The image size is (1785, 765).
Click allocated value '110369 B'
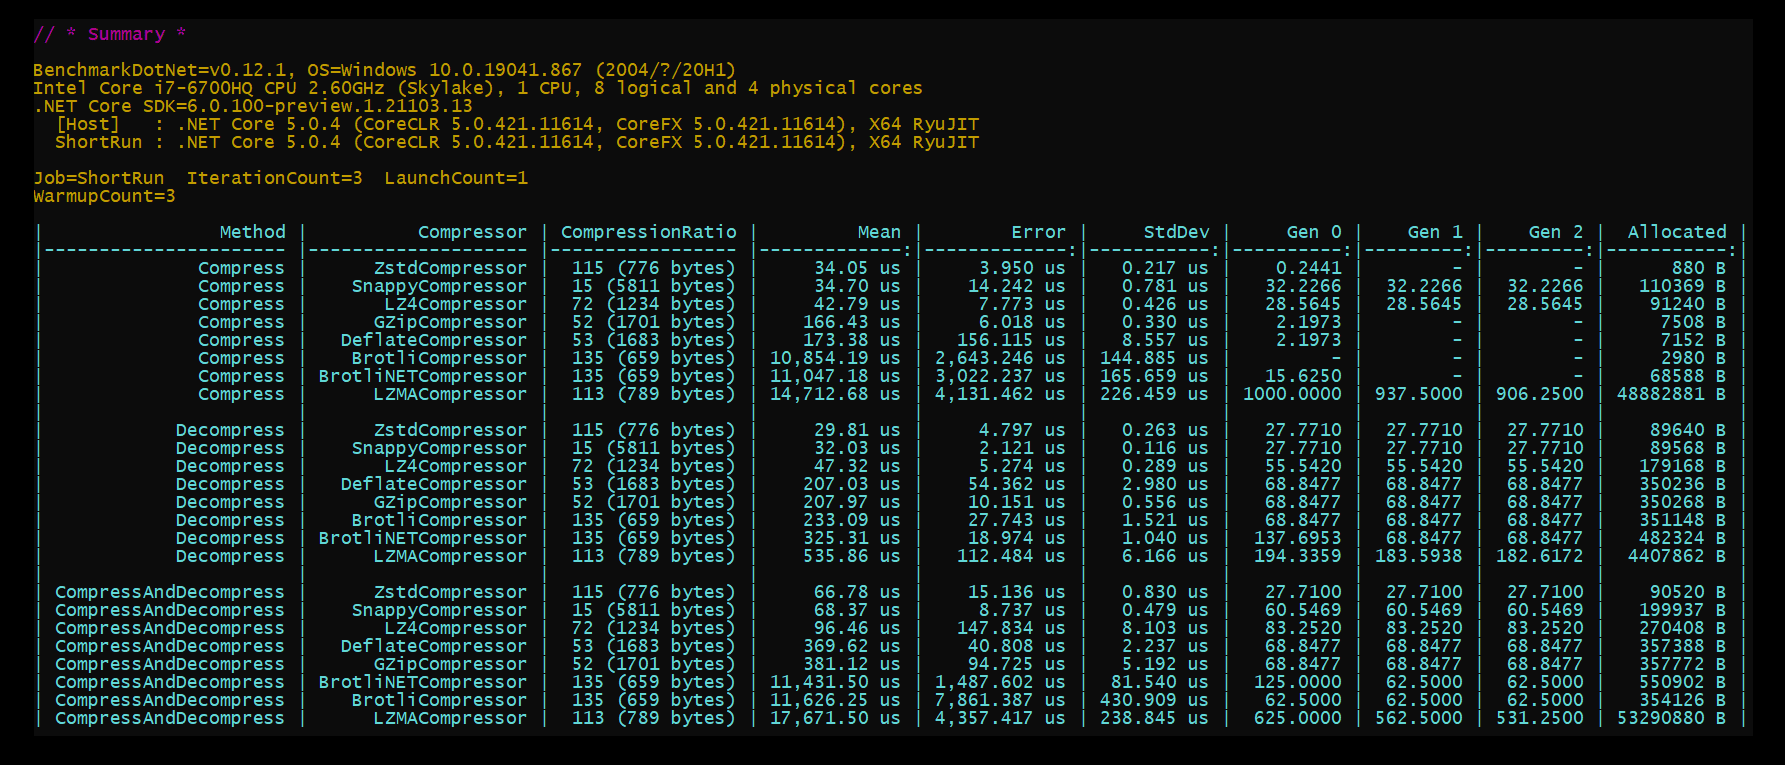[1682, 286]
